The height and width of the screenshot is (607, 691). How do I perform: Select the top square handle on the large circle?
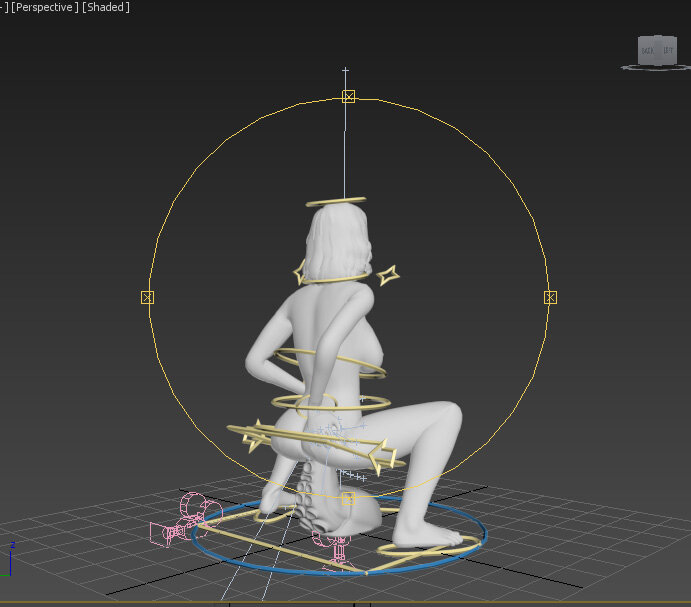[x=348, y=96]
